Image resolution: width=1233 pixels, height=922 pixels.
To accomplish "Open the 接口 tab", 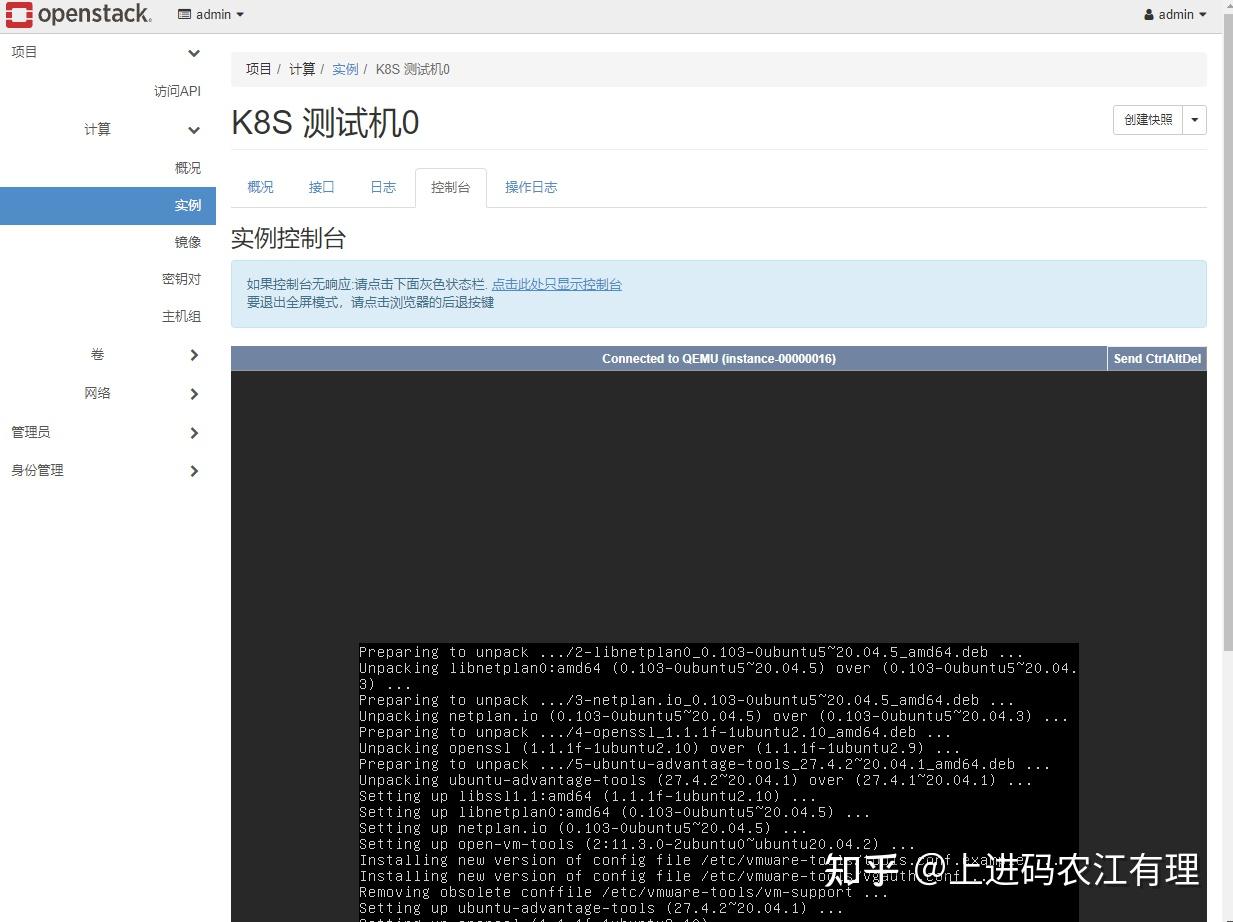I will point(321,187).
